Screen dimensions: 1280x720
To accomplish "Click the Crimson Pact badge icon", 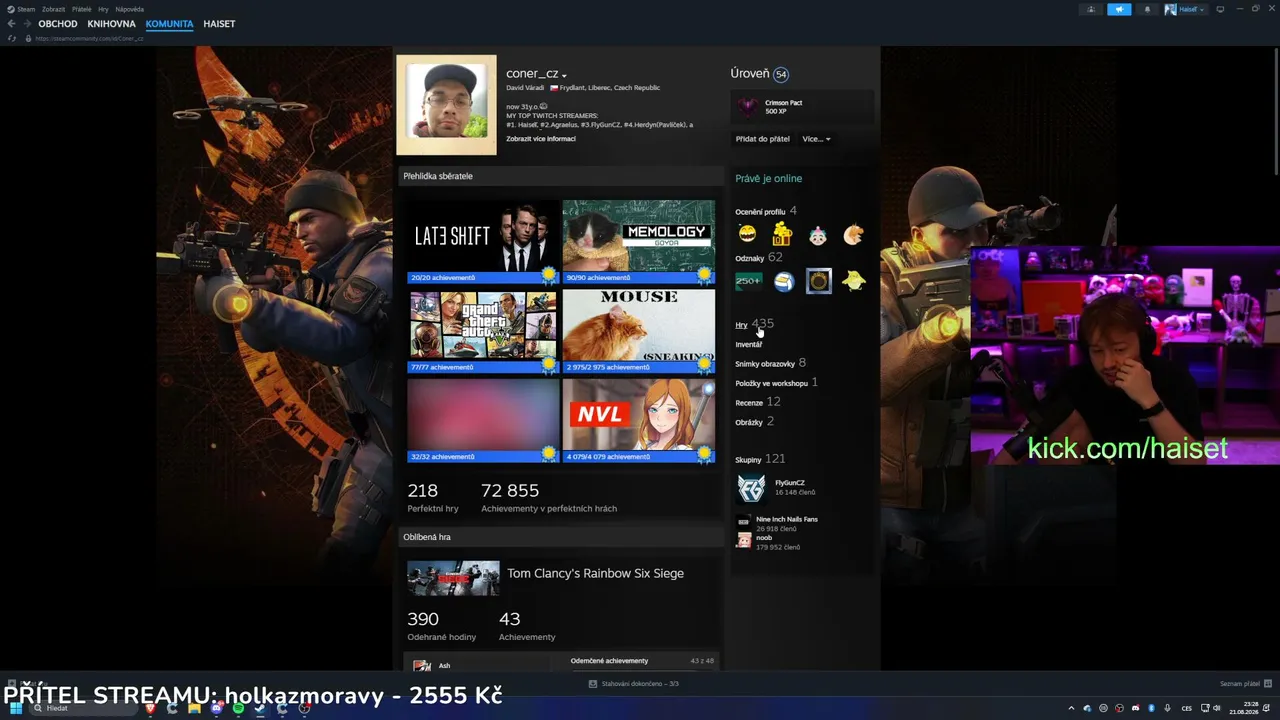I will tap(748, 107).
